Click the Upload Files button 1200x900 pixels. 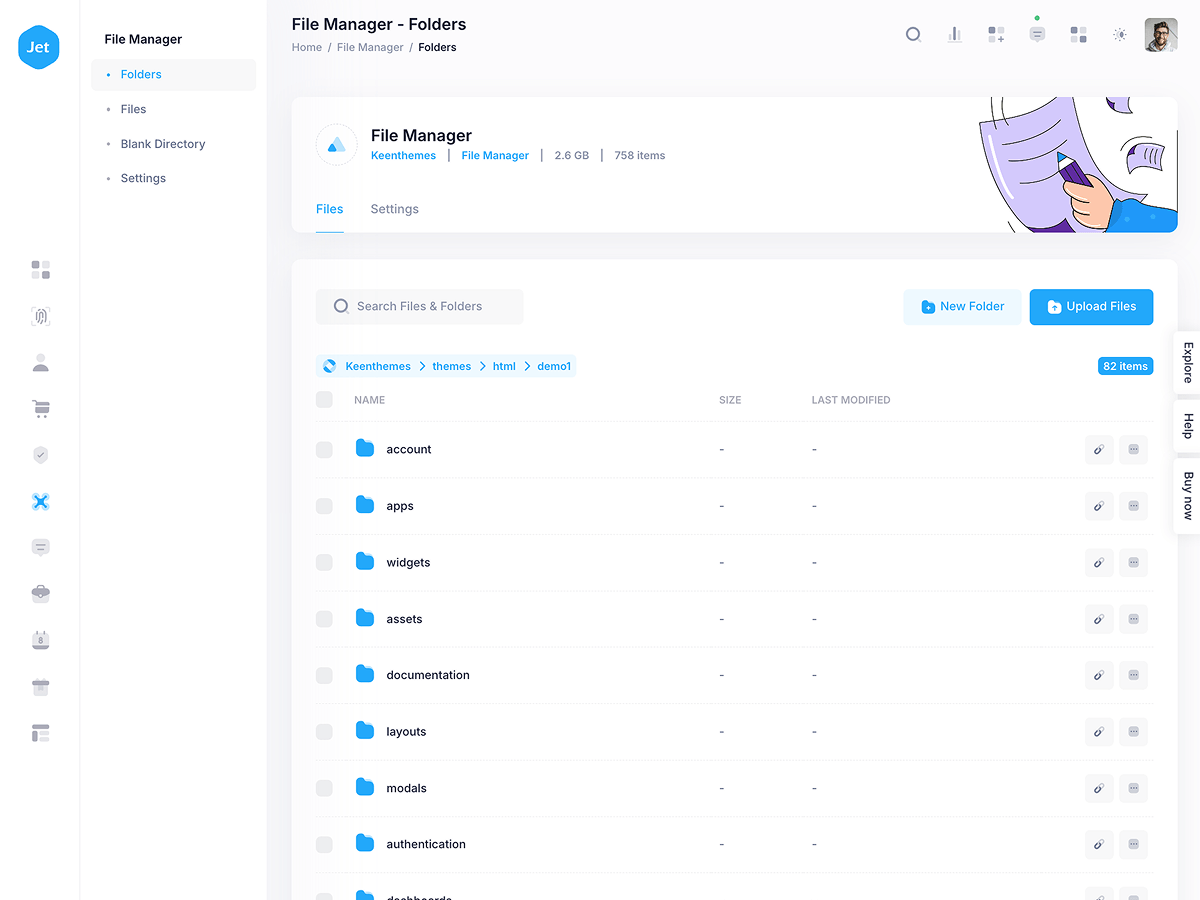pos(1091,307)
